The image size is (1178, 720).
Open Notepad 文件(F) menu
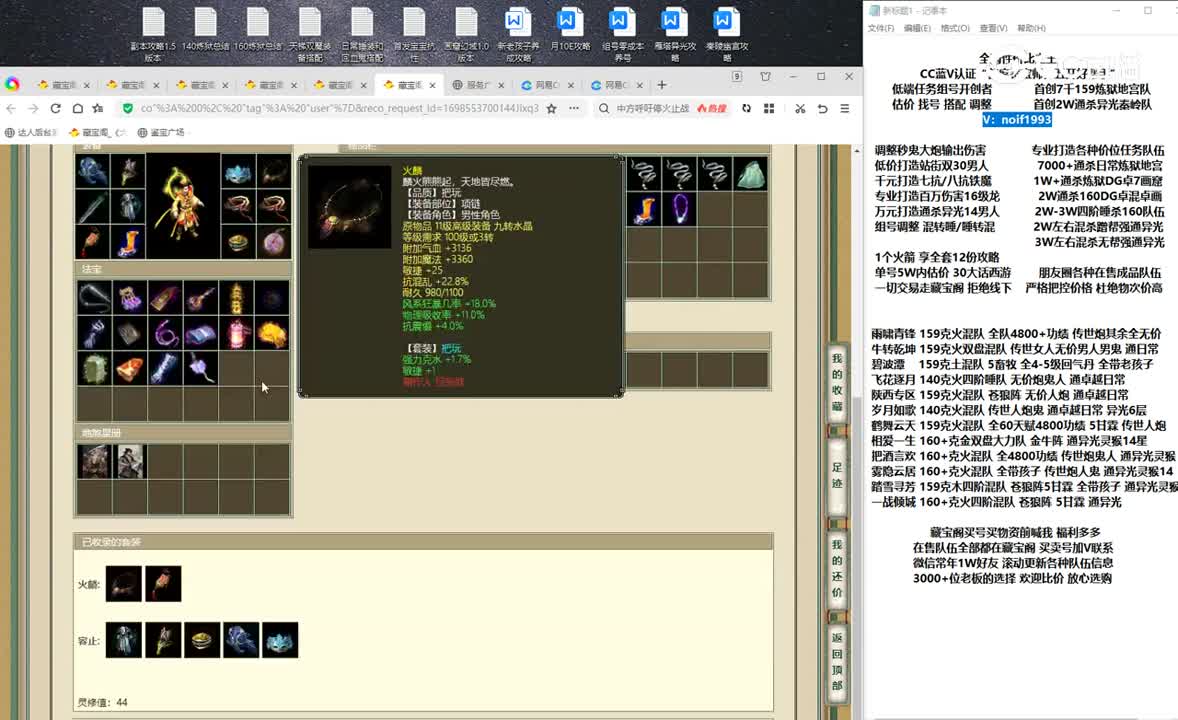[880, 28]
